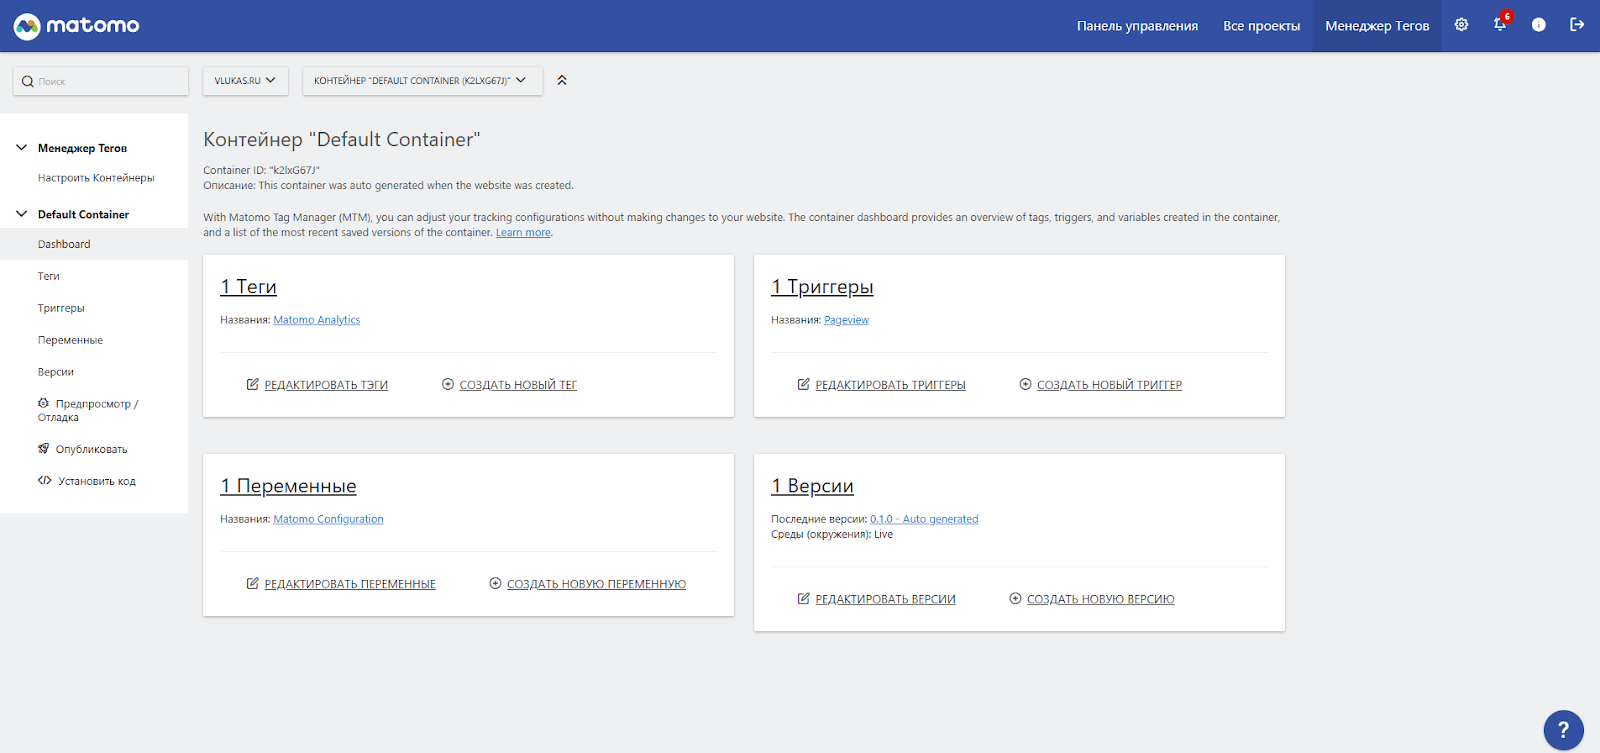
Task: Click Publish rocket item in sidebar
Action: 90,449
